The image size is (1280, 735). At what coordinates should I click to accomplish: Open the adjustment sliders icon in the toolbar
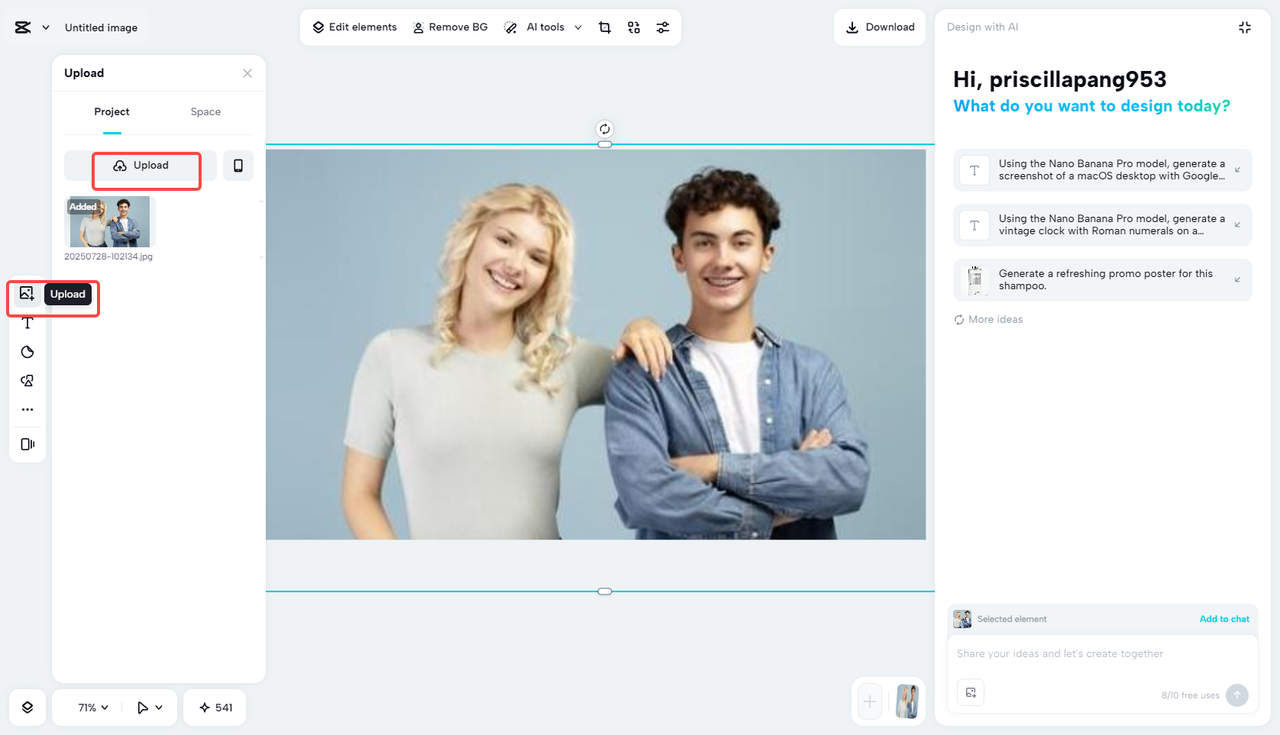point(663,28)
